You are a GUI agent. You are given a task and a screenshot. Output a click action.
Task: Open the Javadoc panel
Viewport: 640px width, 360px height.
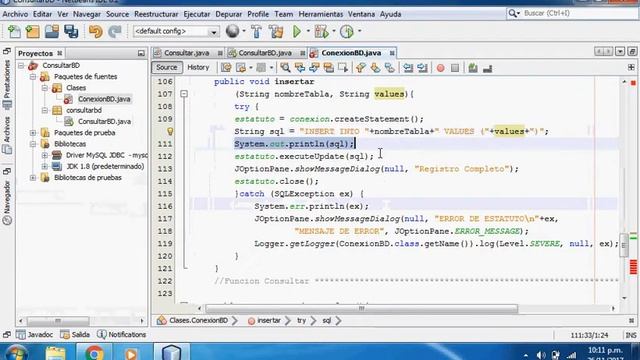click(x=35, y=335)
